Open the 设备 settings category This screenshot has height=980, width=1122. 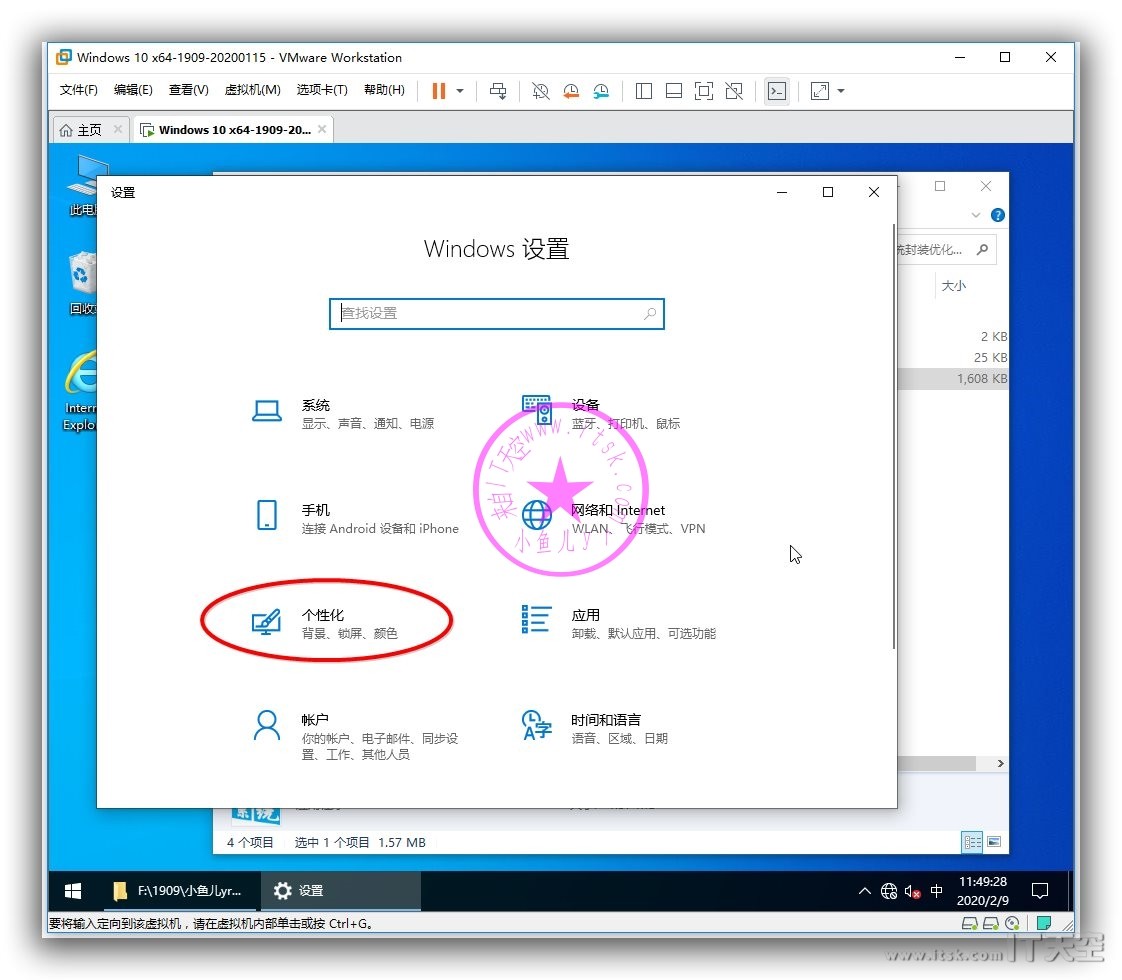601,413
